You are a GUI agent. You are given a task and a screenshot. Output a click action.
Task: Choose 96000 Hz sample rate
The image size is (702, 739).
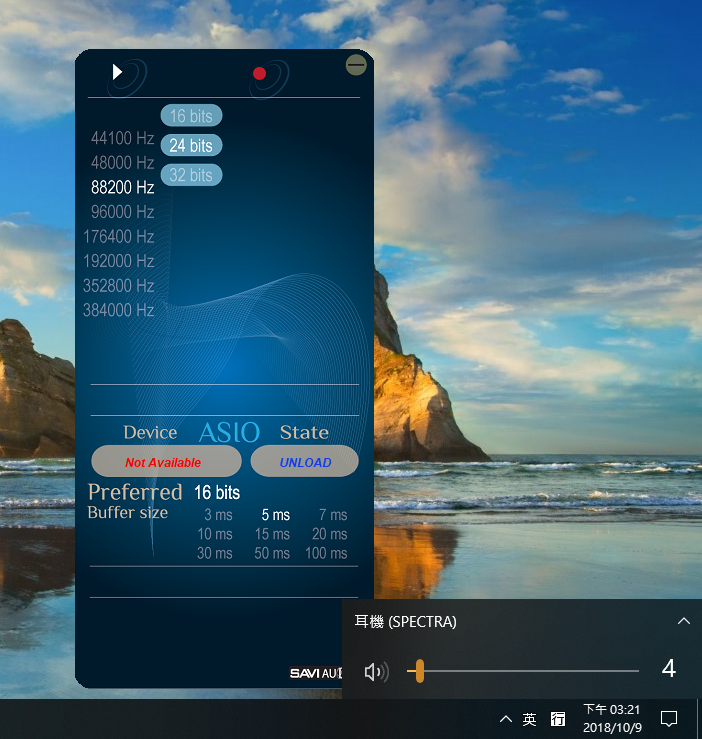tap(123, 212)
